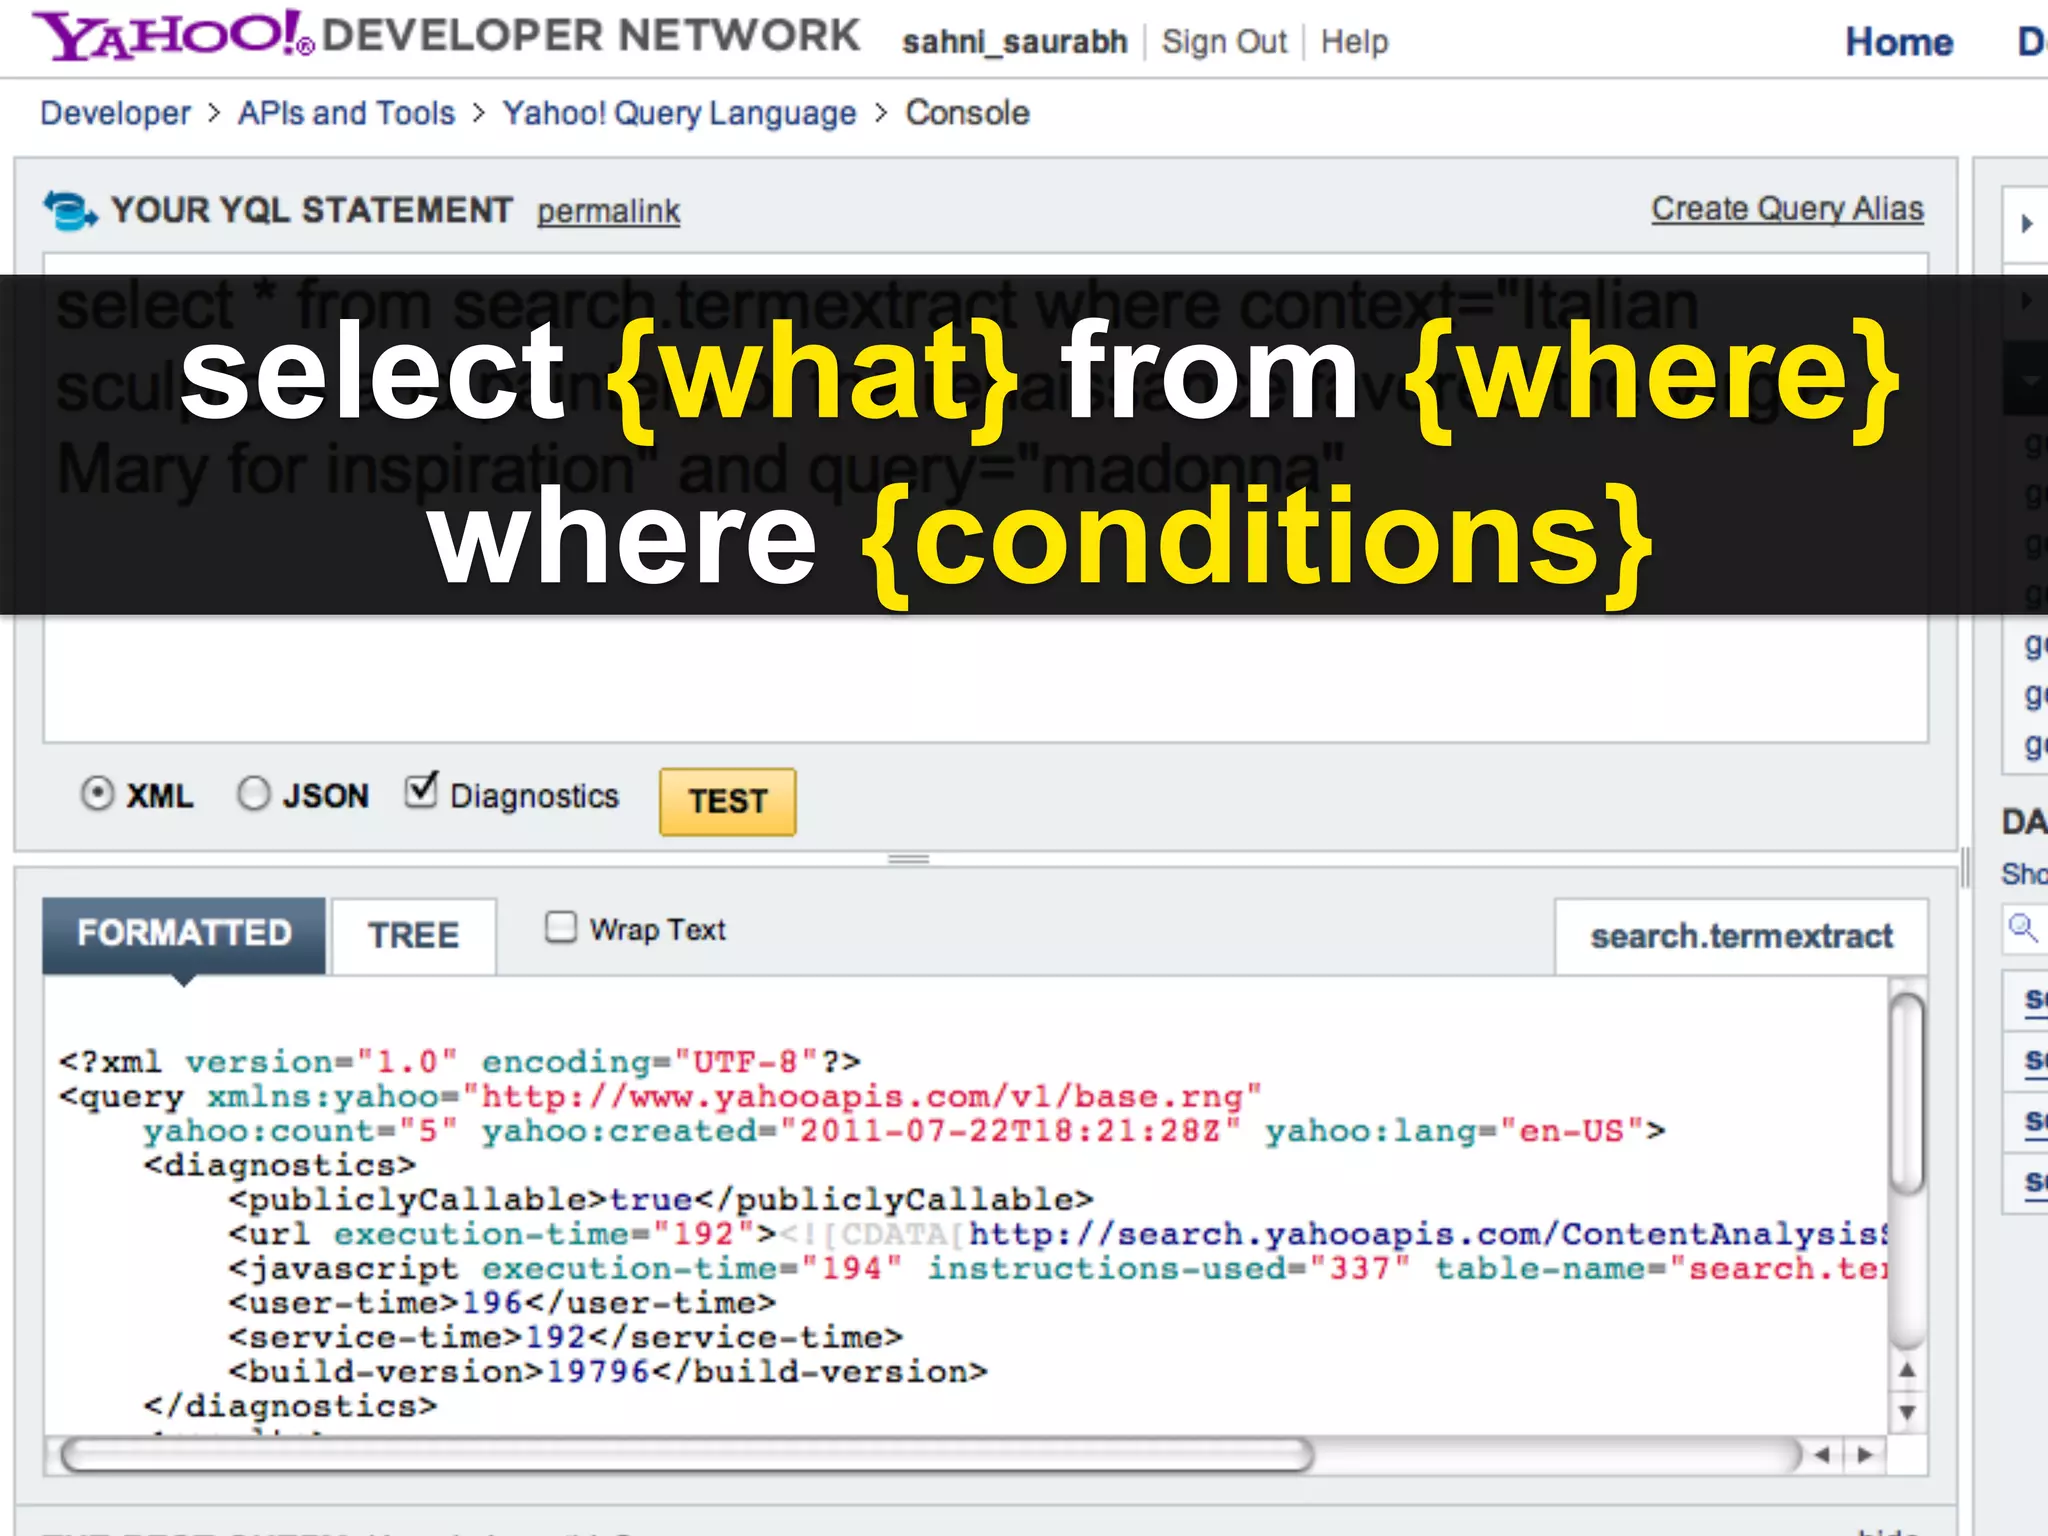Click the sahni_saurabh username
Viewport: 2048px width, 1536px height.
pyautogui.click(x=1014, y=42)
